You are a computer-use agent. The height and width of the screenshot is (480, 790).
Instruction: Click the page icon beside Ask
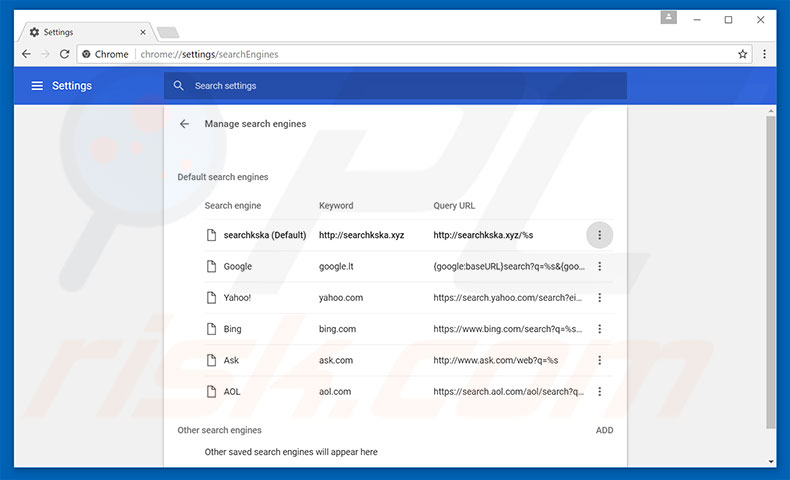coord(212,360)
